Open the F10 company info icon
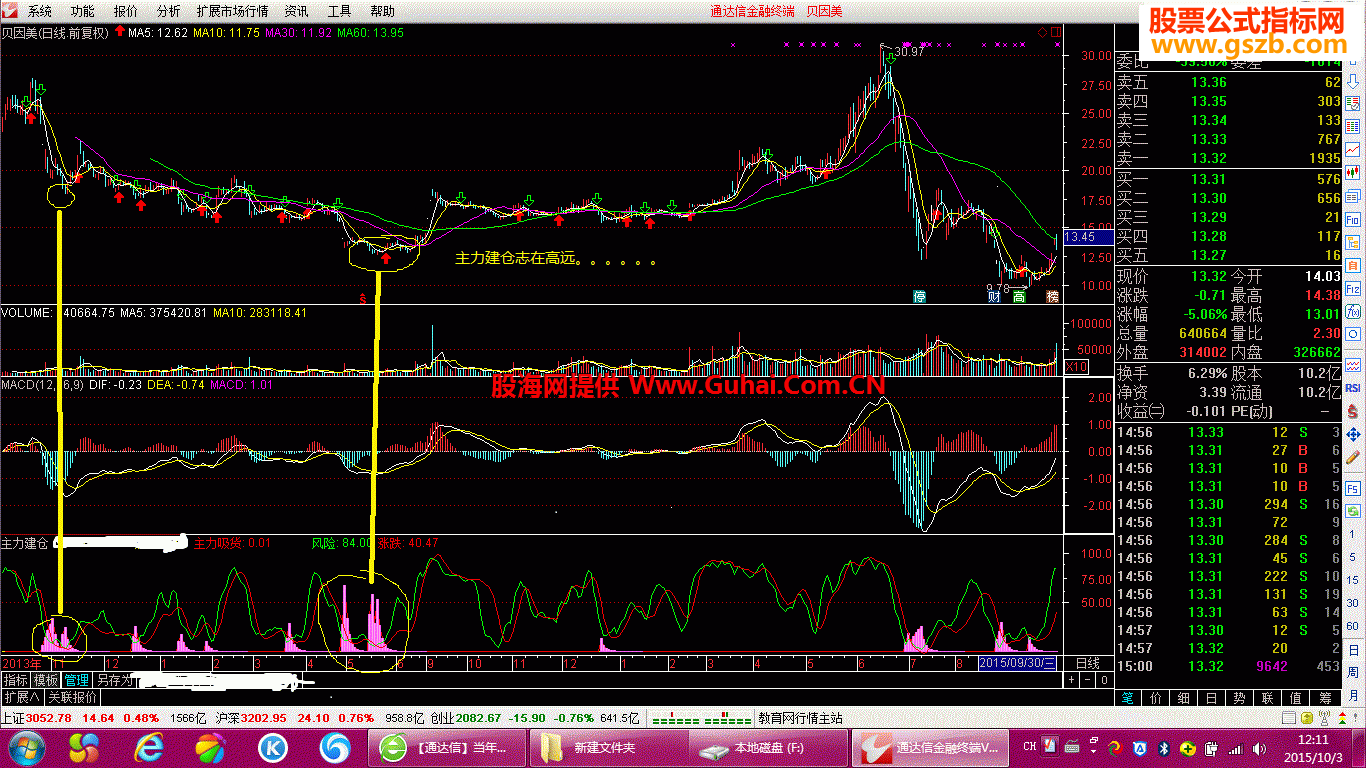Viewport: 1366px width, 768px height. 1352,219
